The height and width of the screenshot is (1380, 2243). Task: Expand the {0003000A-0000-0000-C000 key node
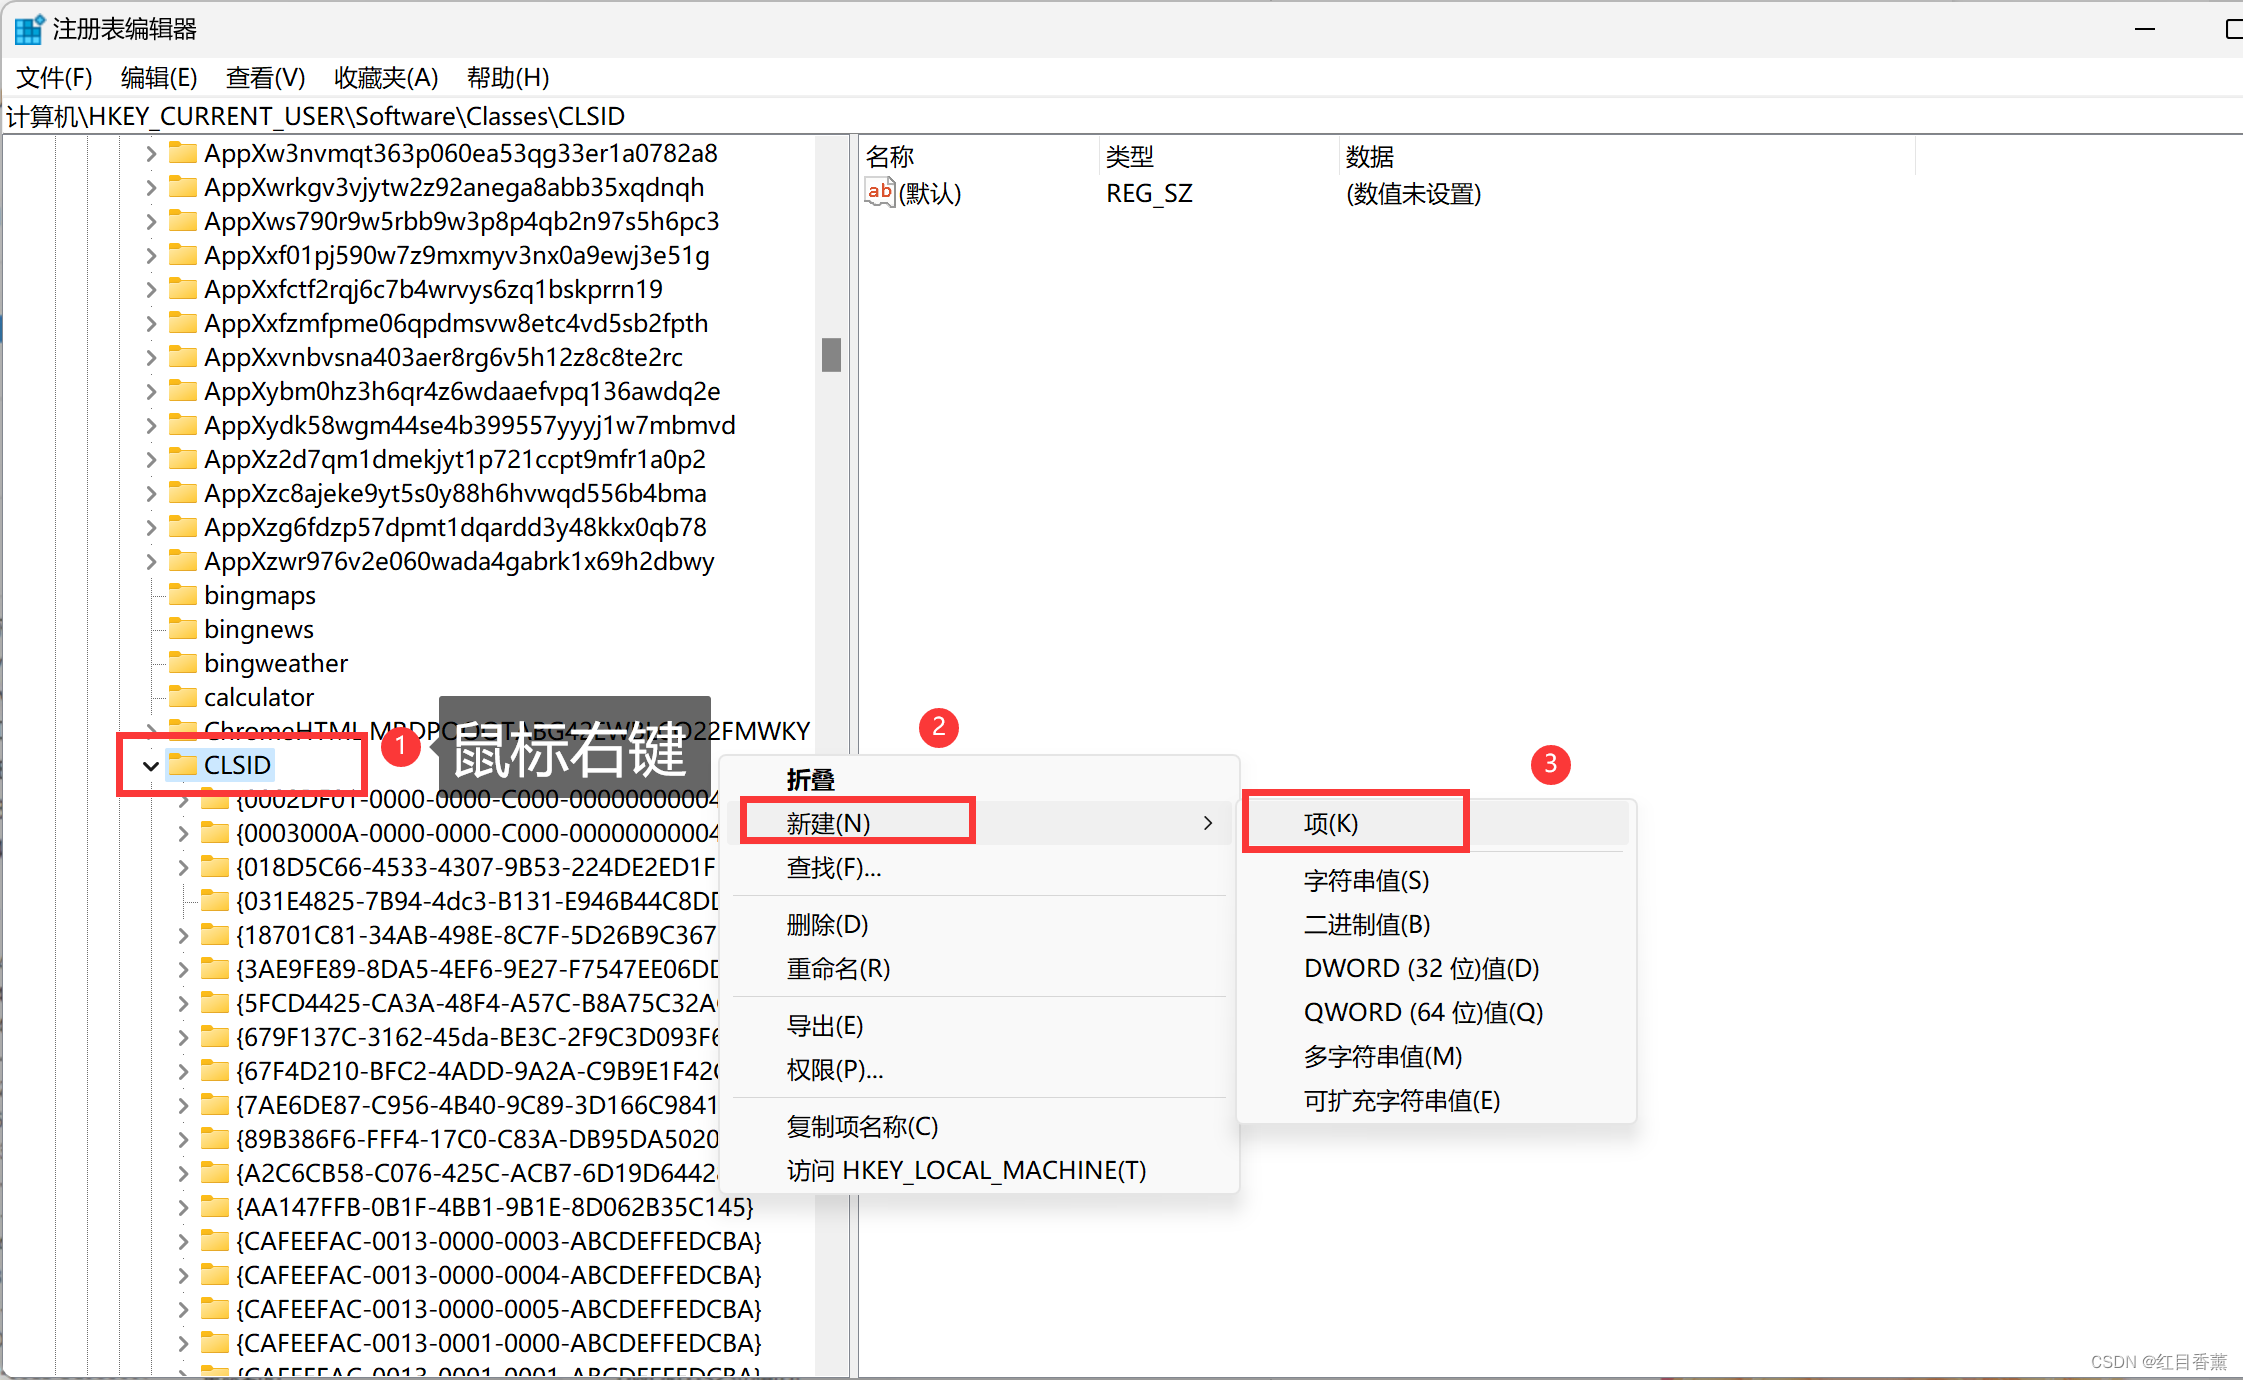pos(183,834)
